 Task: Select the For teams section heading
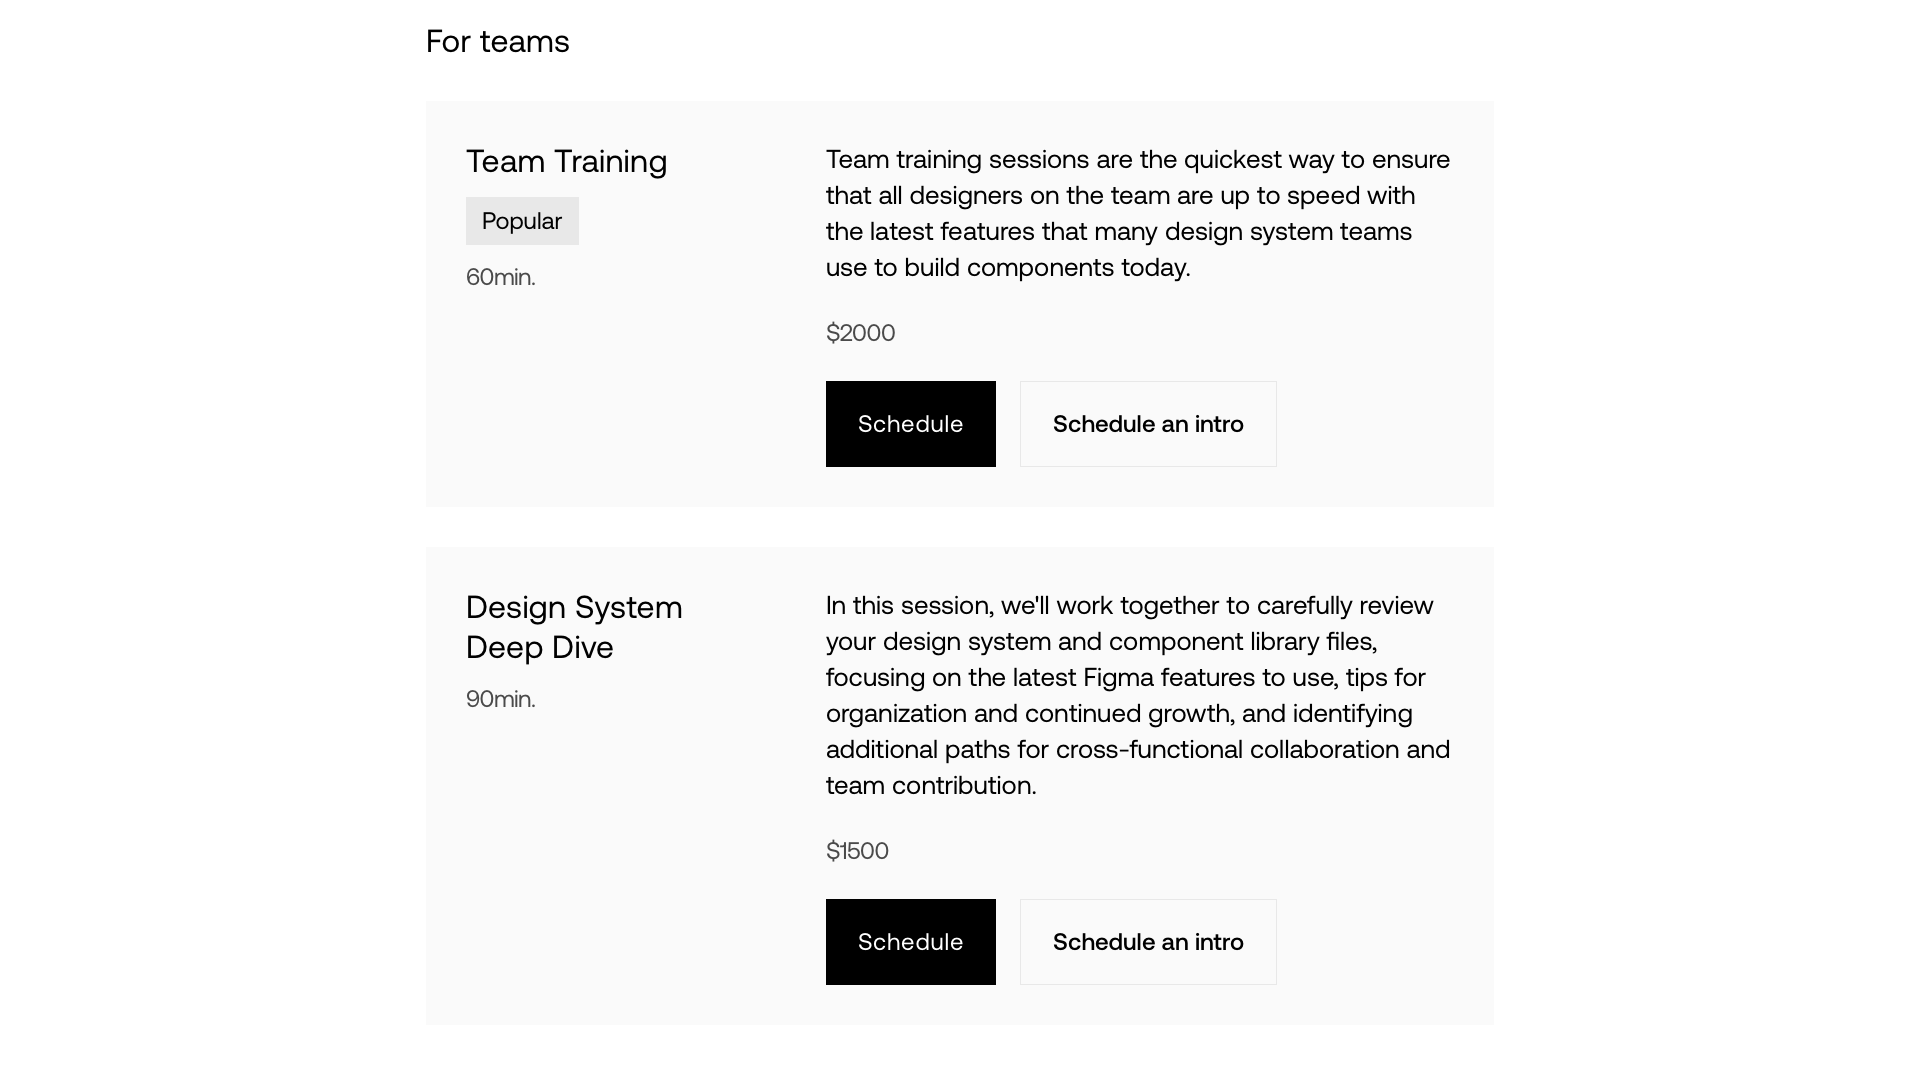(x=497, y=41)
